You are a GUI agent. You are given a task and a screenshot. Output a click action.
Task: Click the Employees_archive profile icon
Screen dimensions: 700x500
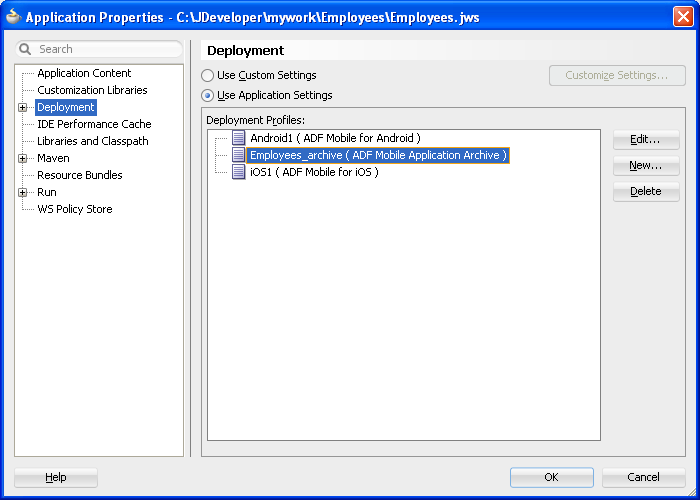pos(238,155)
